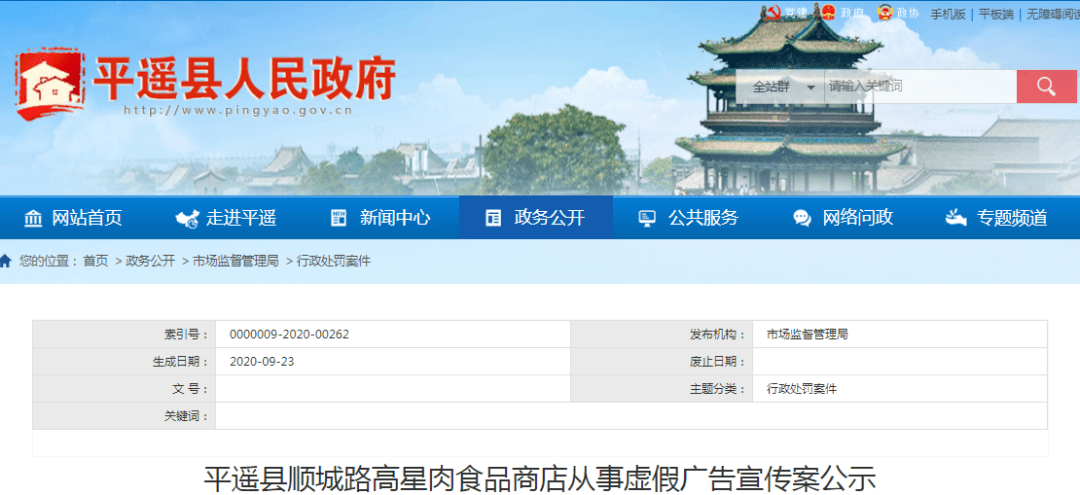This screenshot has width=1080, height=495.
Task: Click 市场监督管理局 in the breadcrumb
Action: click(236, 261)
